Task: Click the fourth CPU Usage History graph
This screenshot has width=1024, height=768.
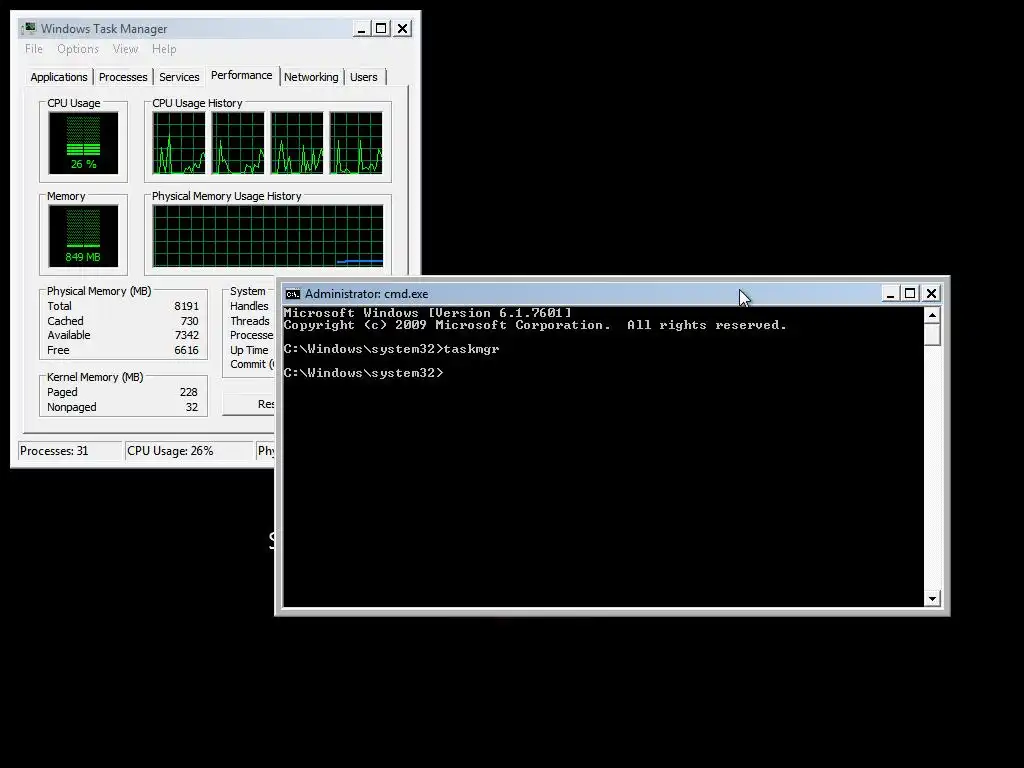Action: pos(356,143)
